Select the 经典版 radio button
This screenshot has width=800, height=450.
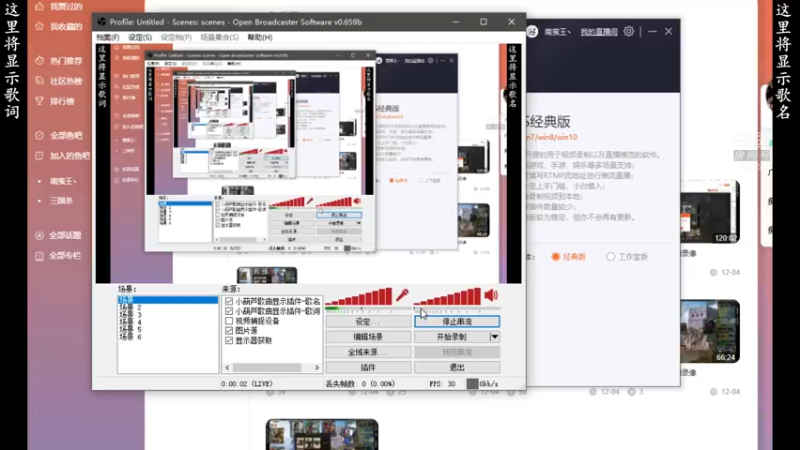(x=556, y=257)
